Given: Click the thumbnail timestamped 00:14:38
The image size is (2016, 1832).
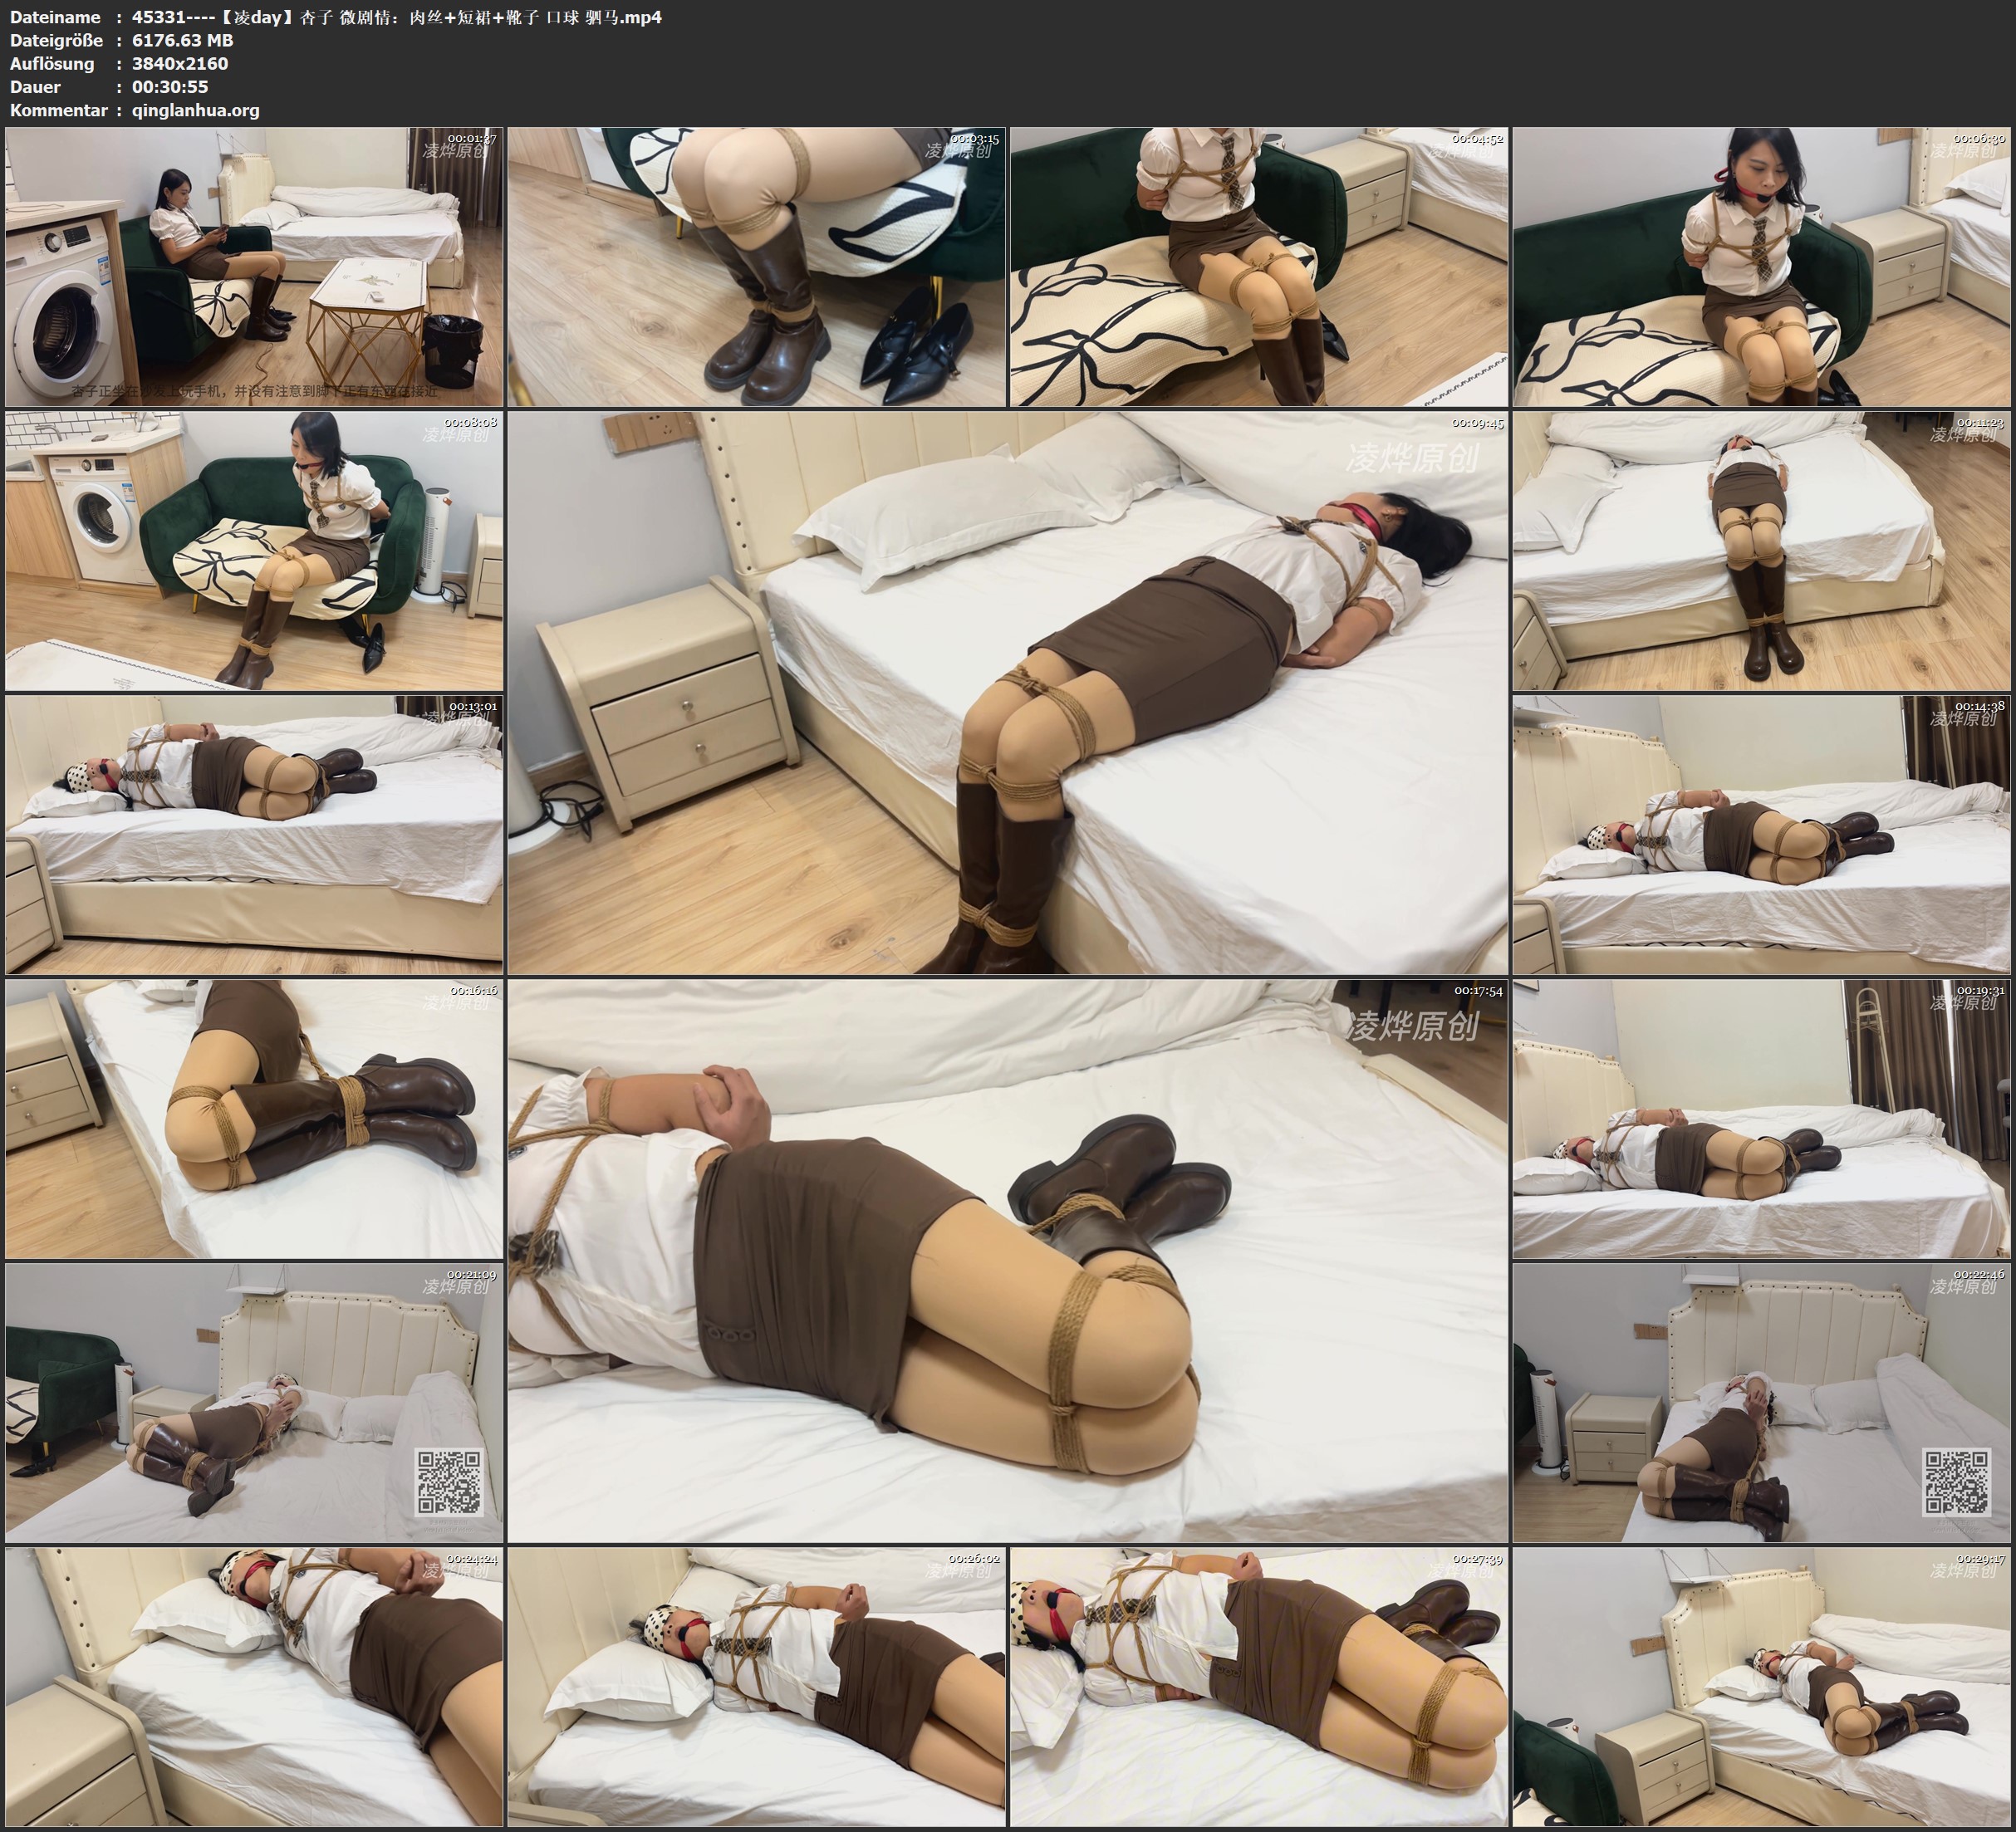Looking at the screenshot, I should (1761, 835).
